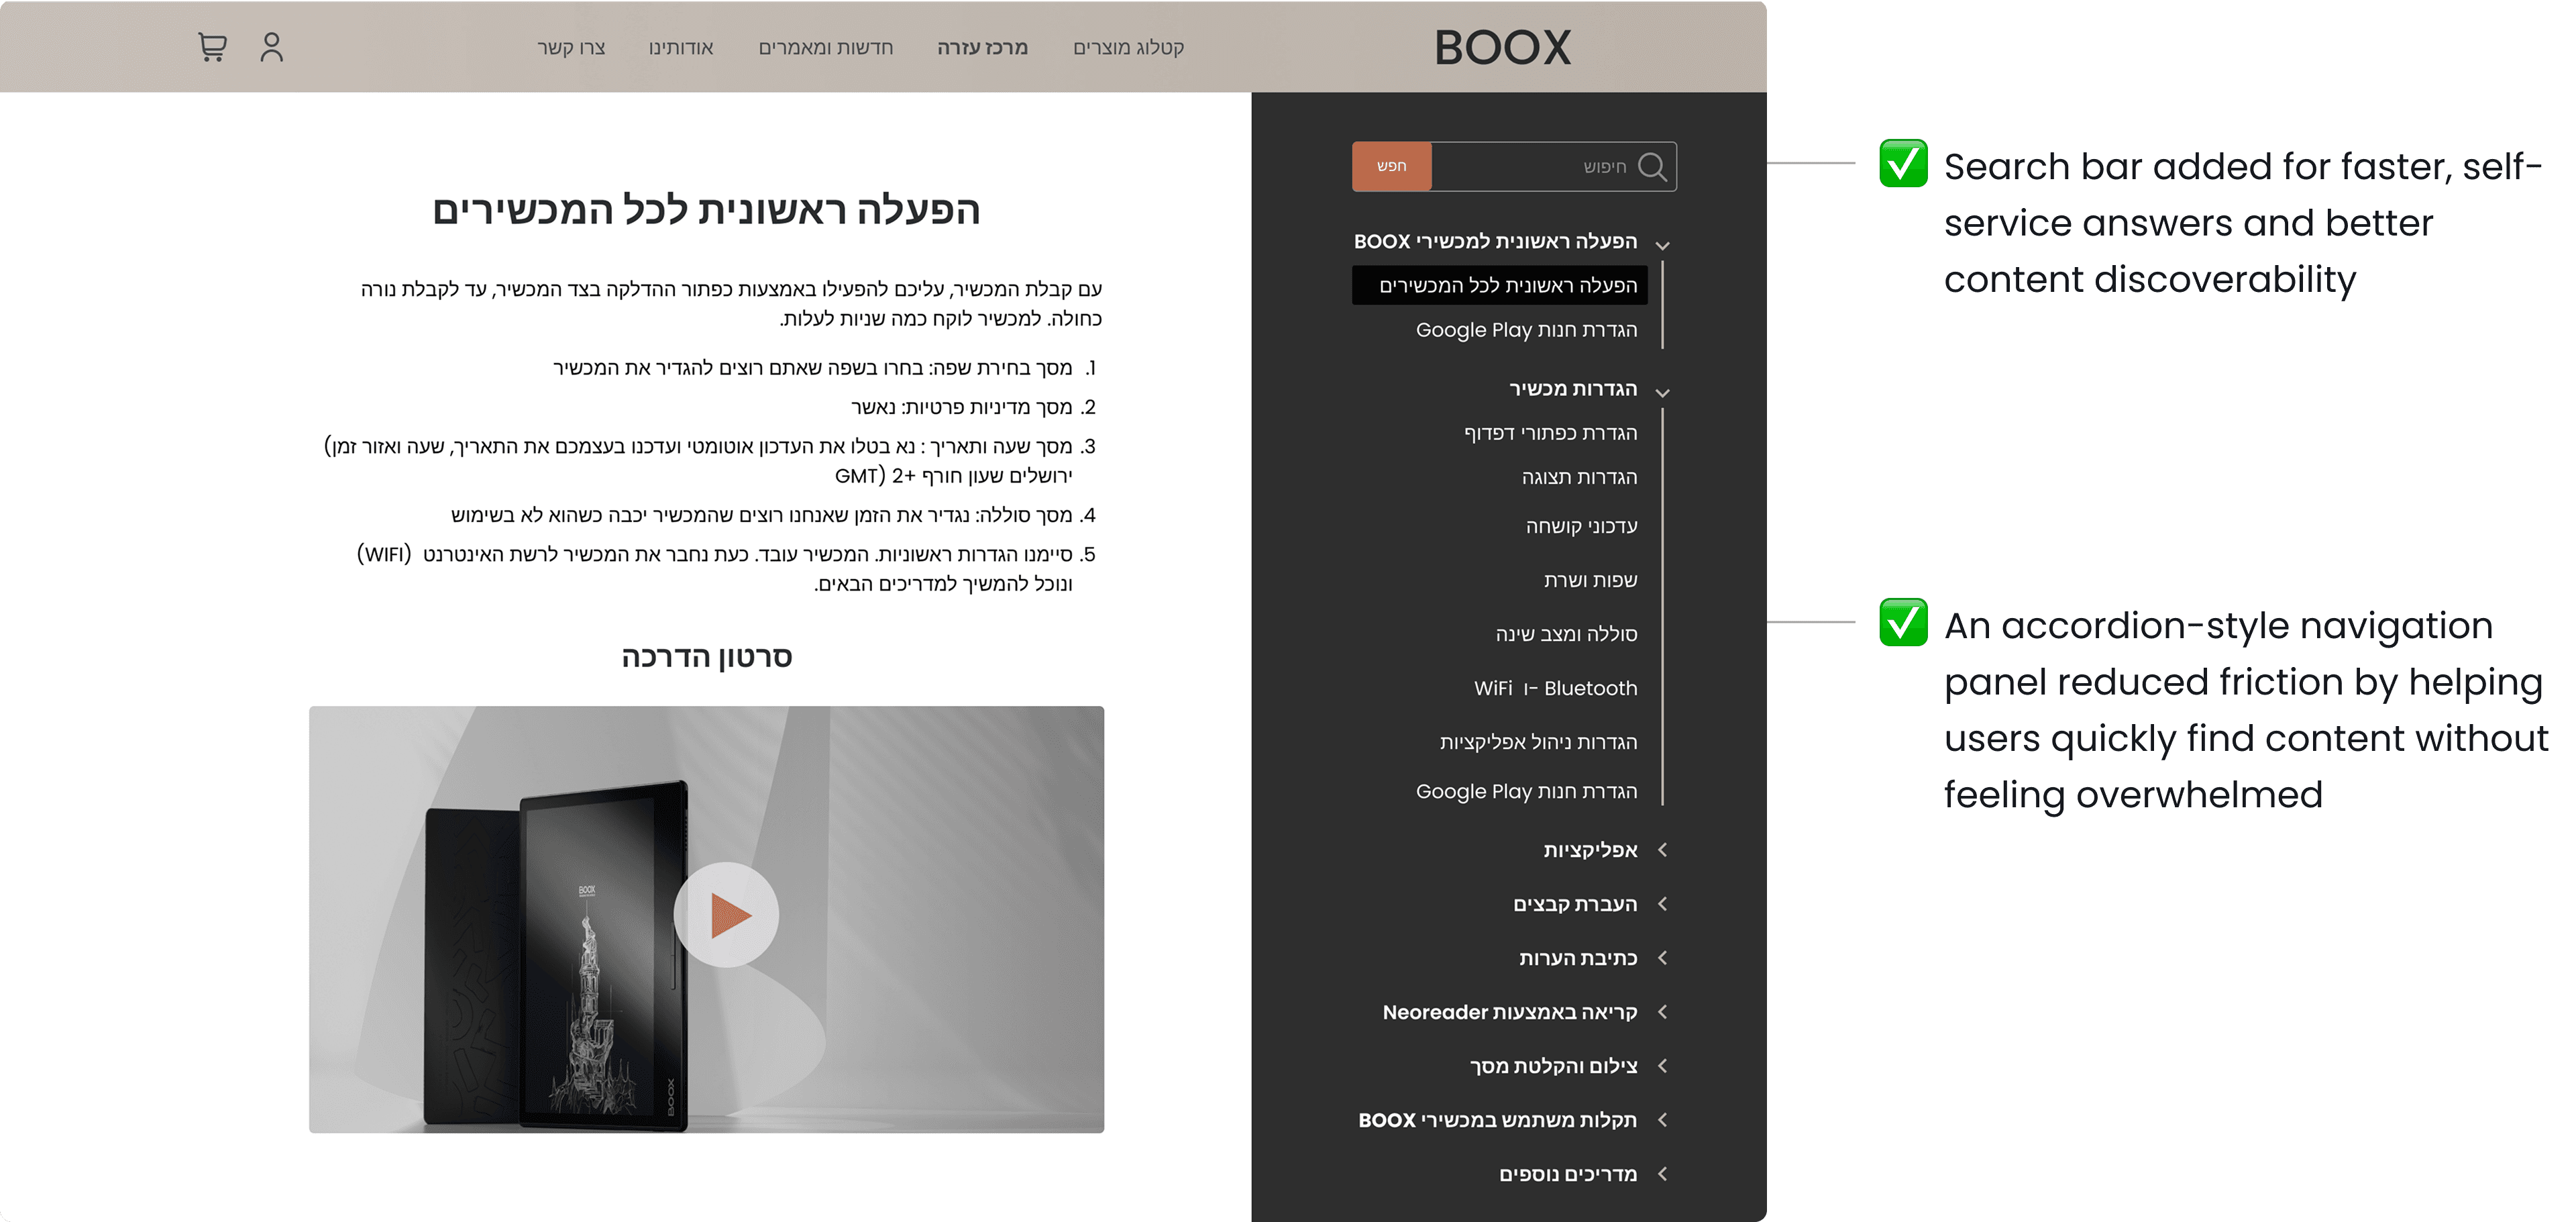Viewport: 2576px width, 1222px height.
Task: Open מרכז עזרה in top navigation
Action: pos(982,47)
